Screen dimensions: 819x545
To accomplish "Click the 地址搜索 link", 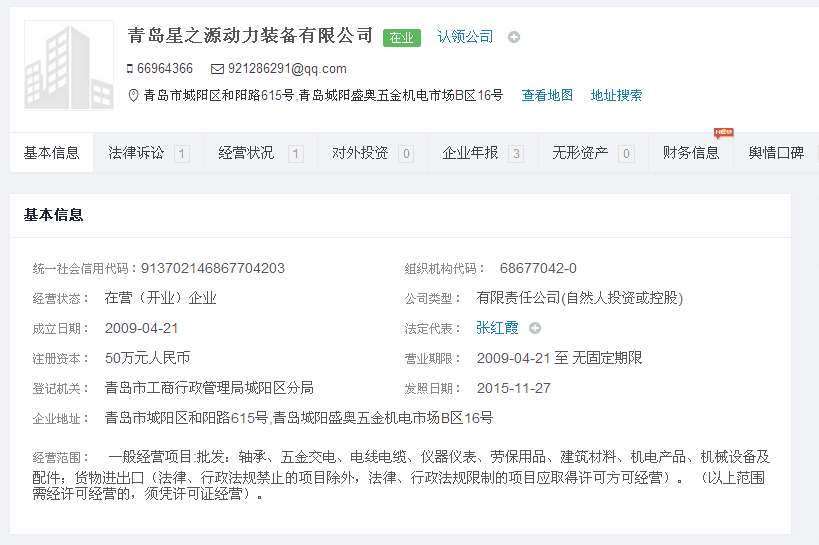I will click(616, 96).
